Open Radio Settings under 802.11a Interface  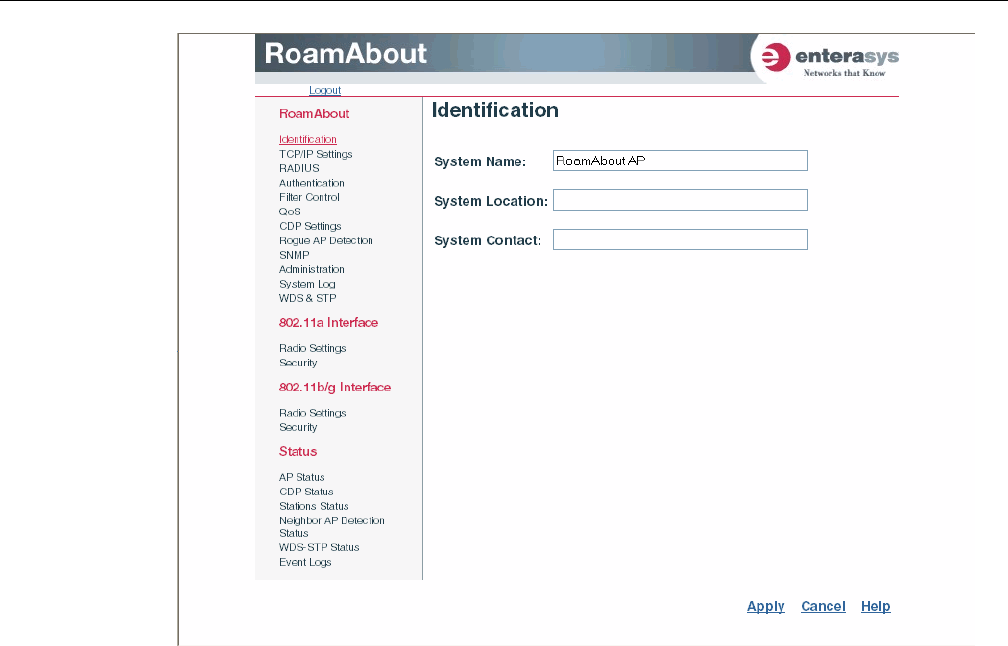pos(312,348)
